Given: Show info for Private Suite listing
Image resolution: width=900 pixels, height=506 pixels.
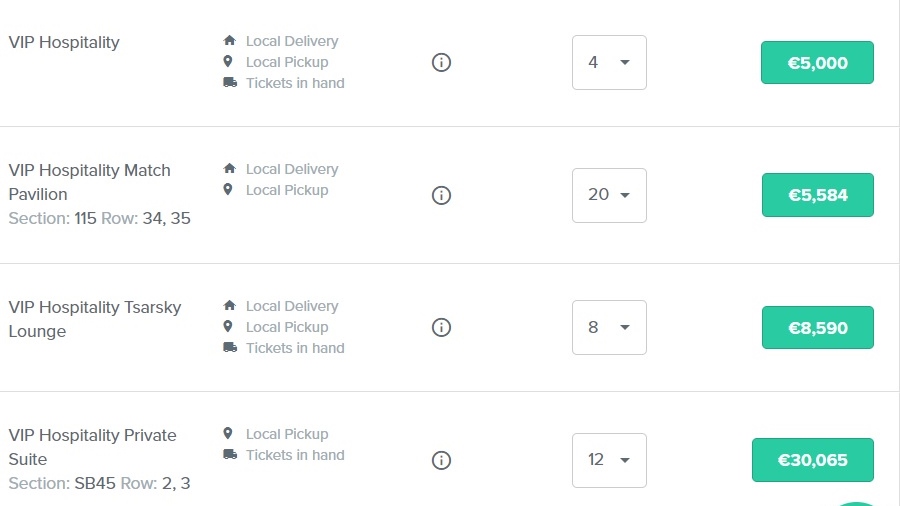Looking at the screenshot, I should point(441,460).
